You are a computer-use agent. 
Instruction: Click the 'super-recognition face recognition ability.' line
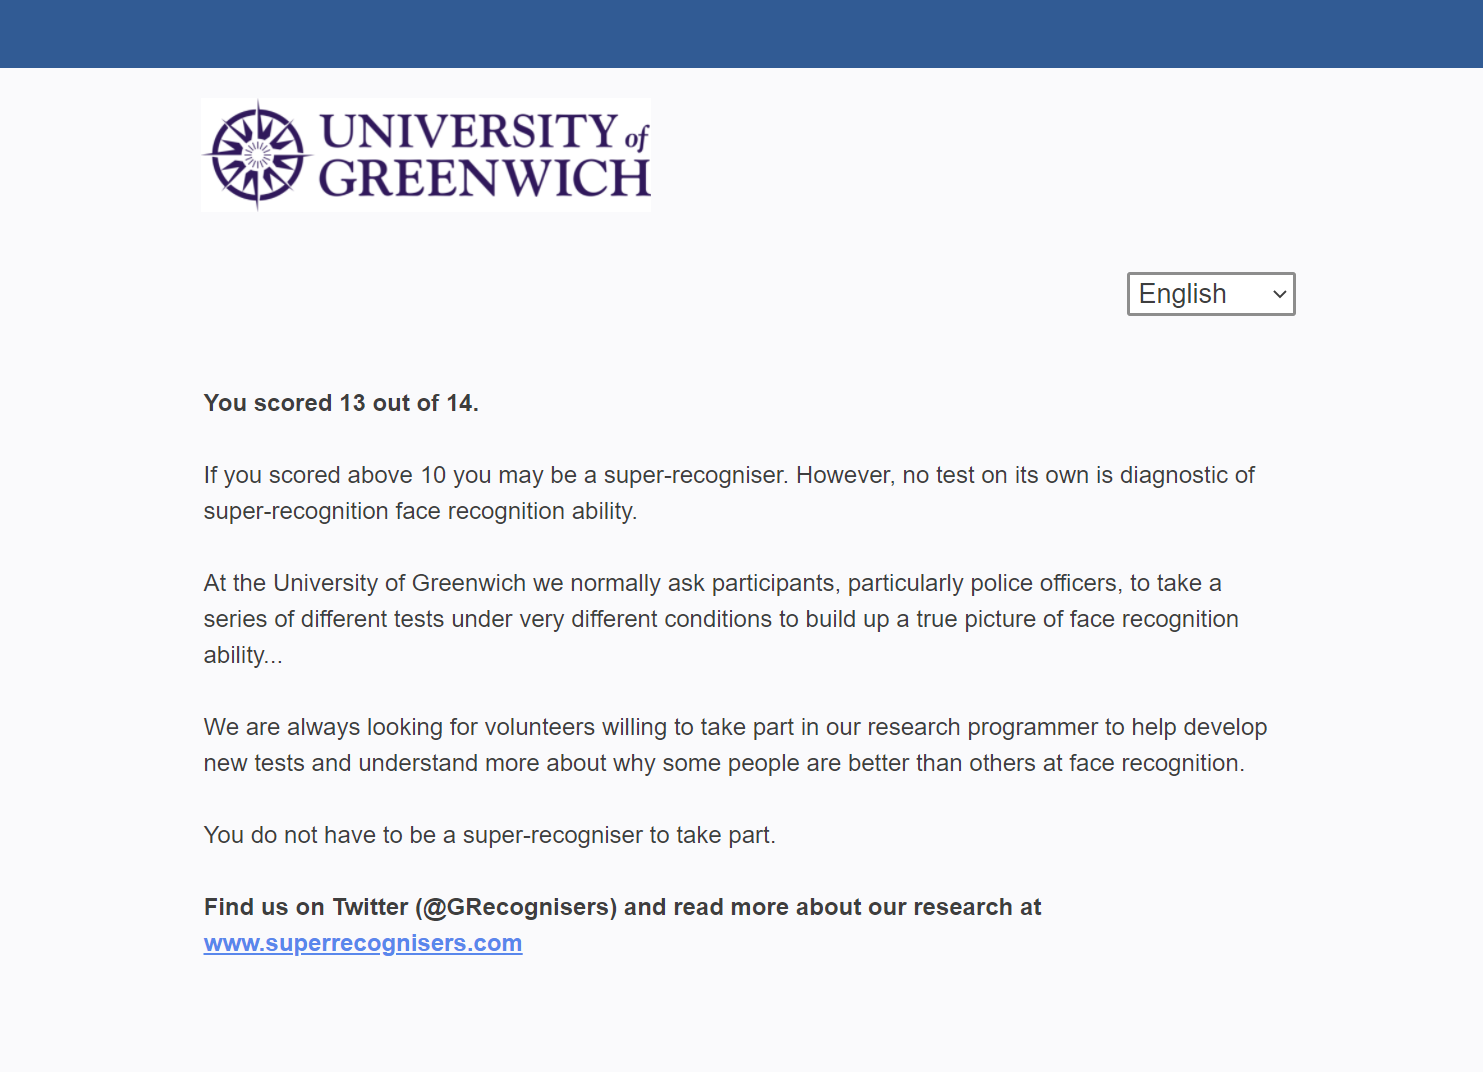tap(420, 511)
